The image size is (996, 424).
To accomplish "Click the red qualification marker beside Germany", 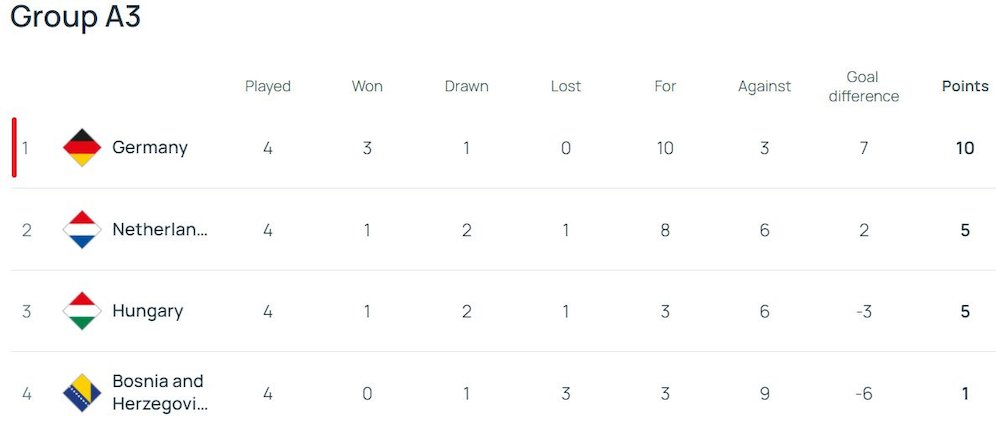I will coord(14,148).
